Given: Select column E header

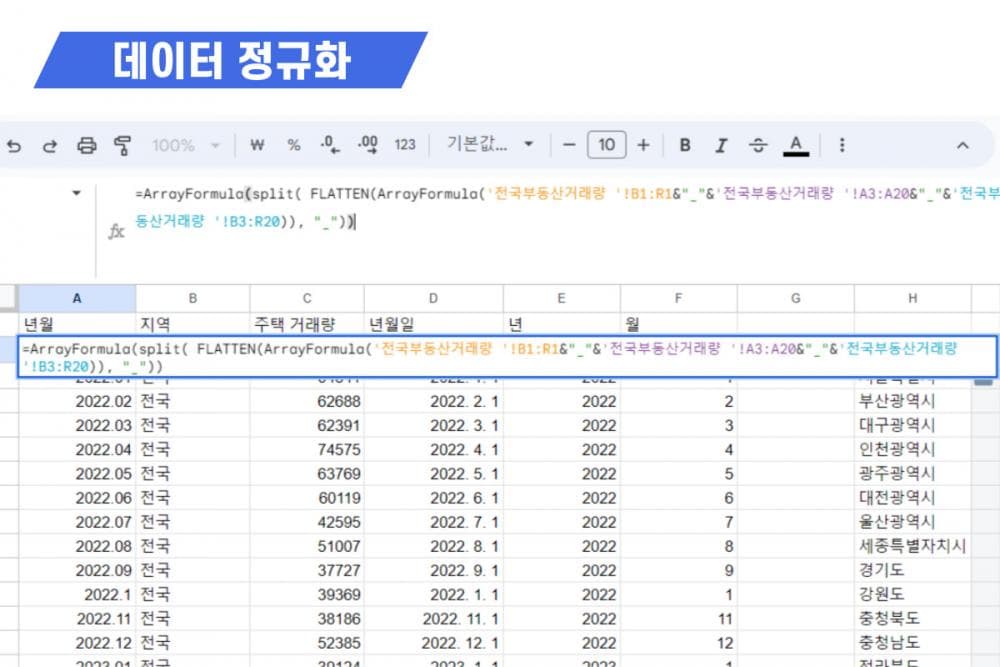Looking at the screenshot, I should (561, 298).
